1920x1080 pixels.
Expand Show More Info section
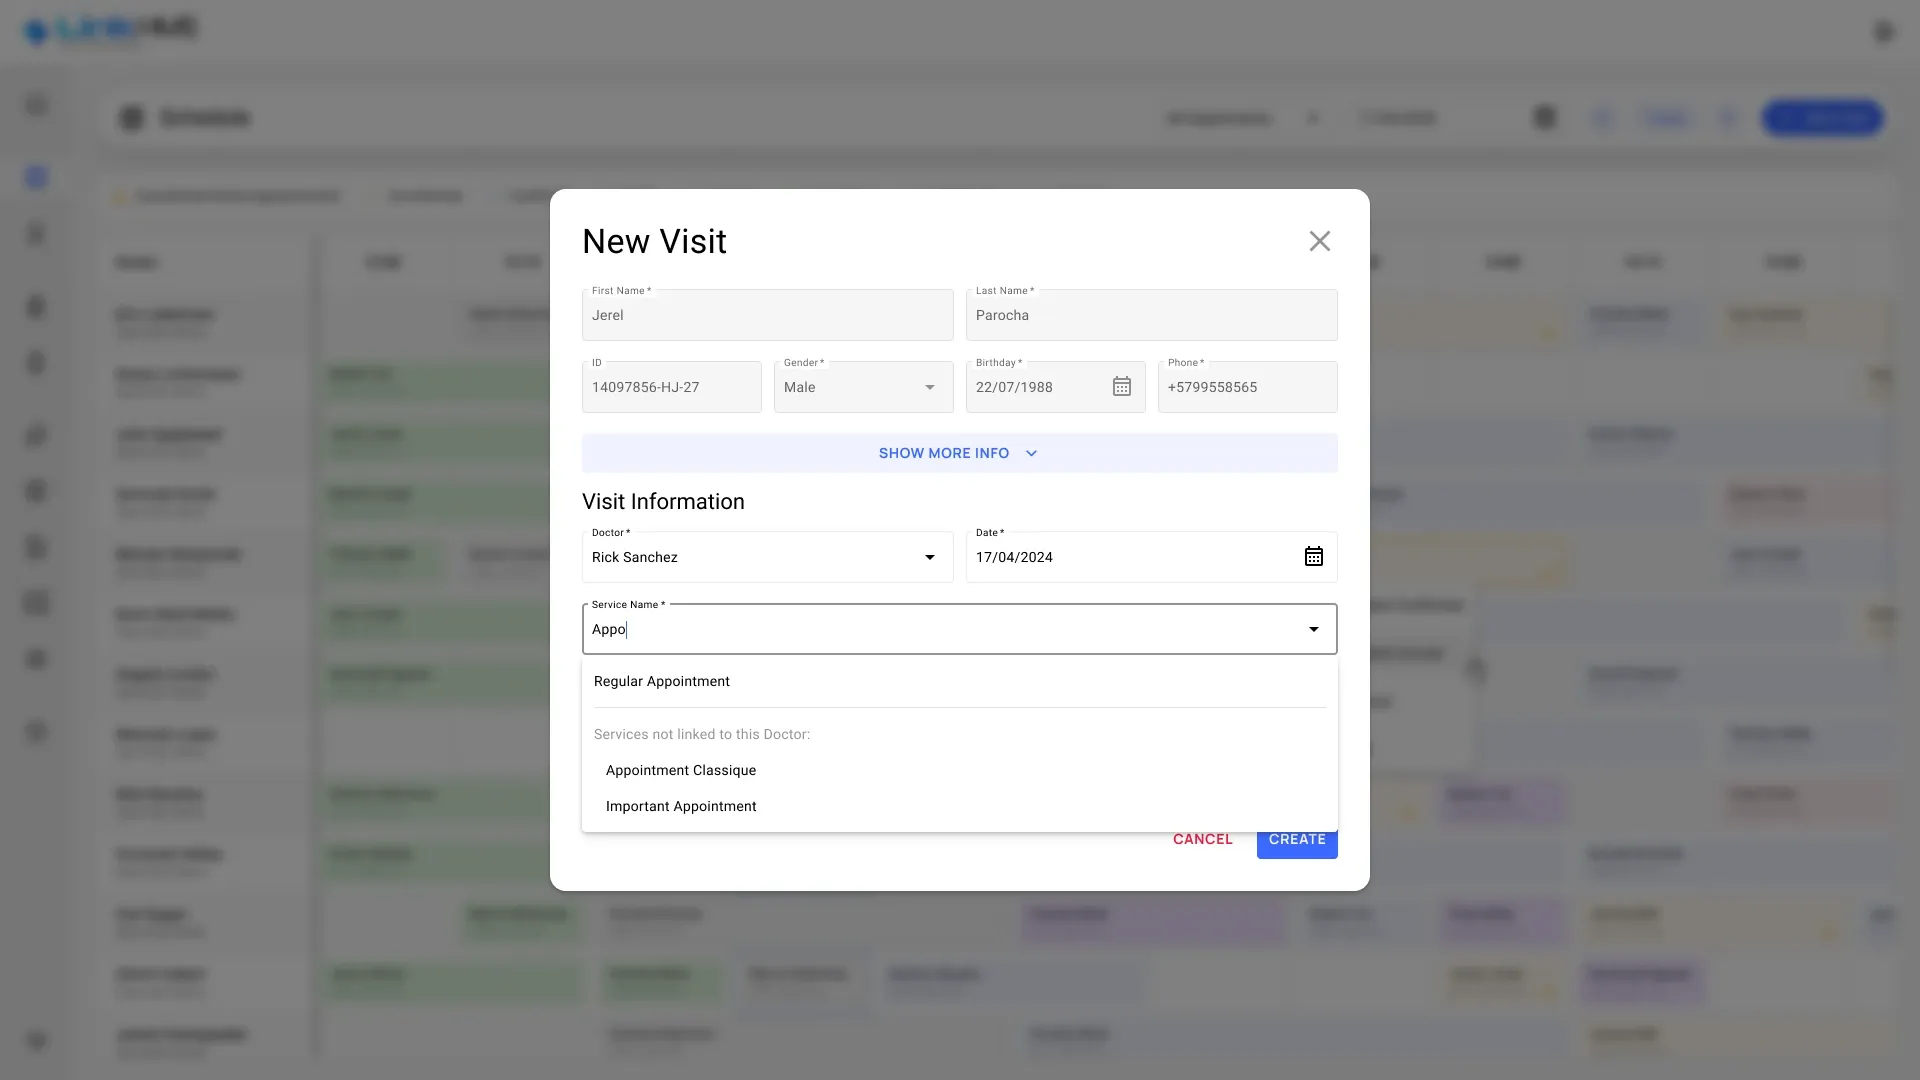point(960,453)
